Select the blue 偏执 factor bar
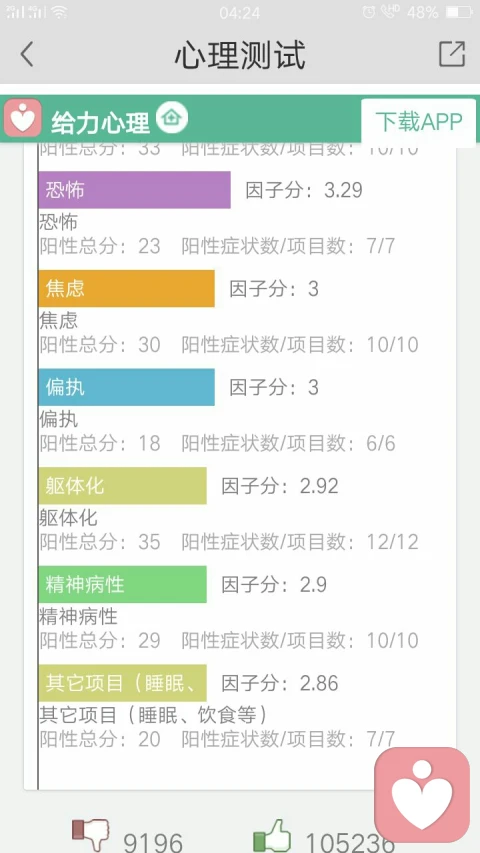 [x=126, y=387]
